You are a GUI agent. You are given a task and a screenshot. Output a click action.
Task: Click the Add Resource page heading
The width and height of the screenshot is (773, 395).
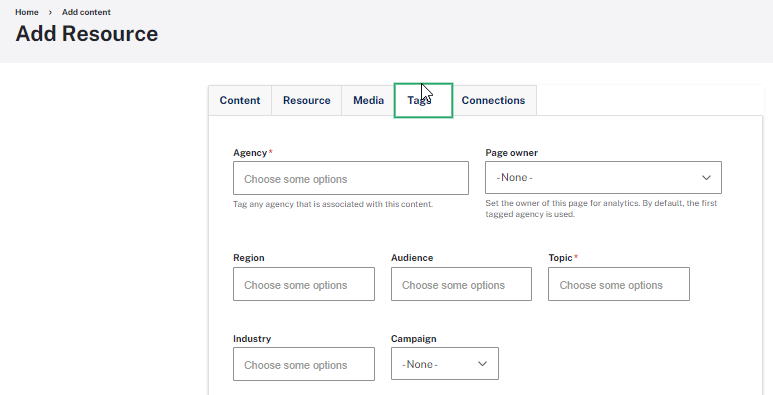click(x=87, y=34)
